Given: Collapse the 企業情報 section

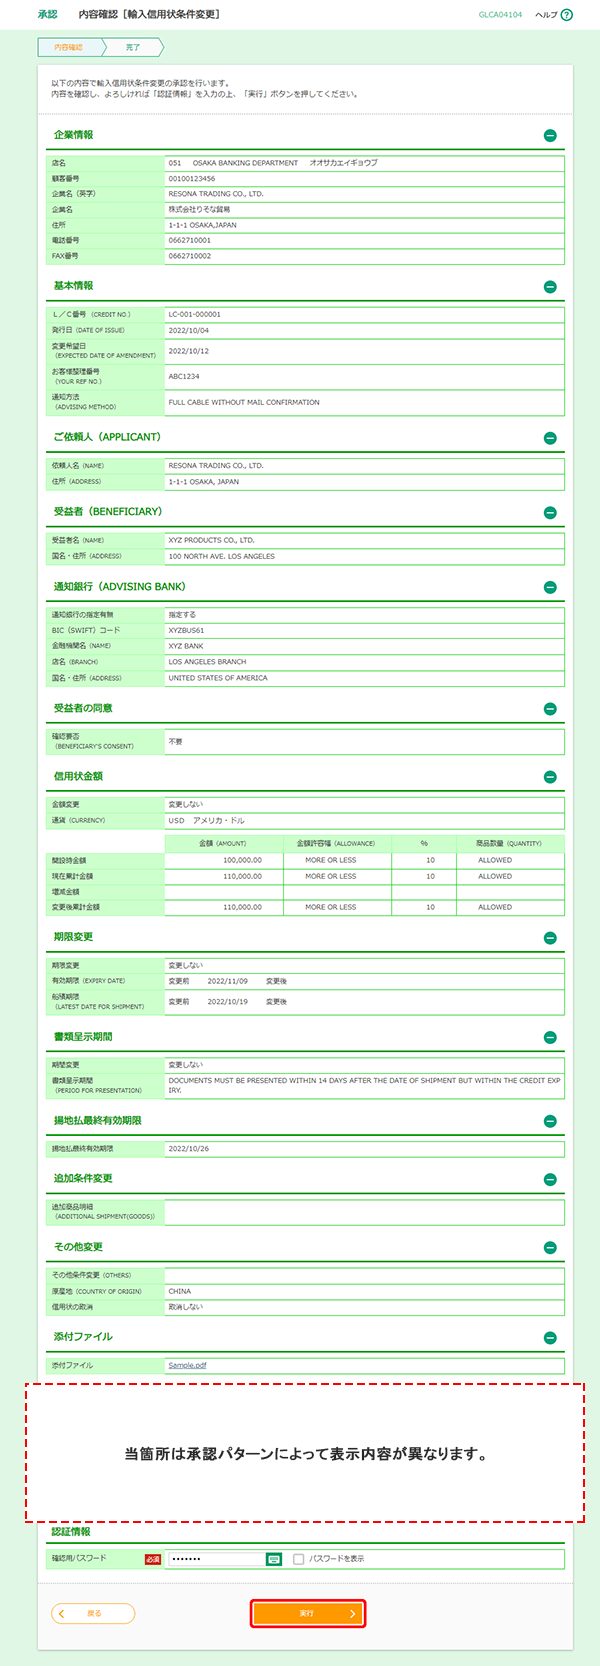Looking at the screenshot, I should [x=550, y=136].
